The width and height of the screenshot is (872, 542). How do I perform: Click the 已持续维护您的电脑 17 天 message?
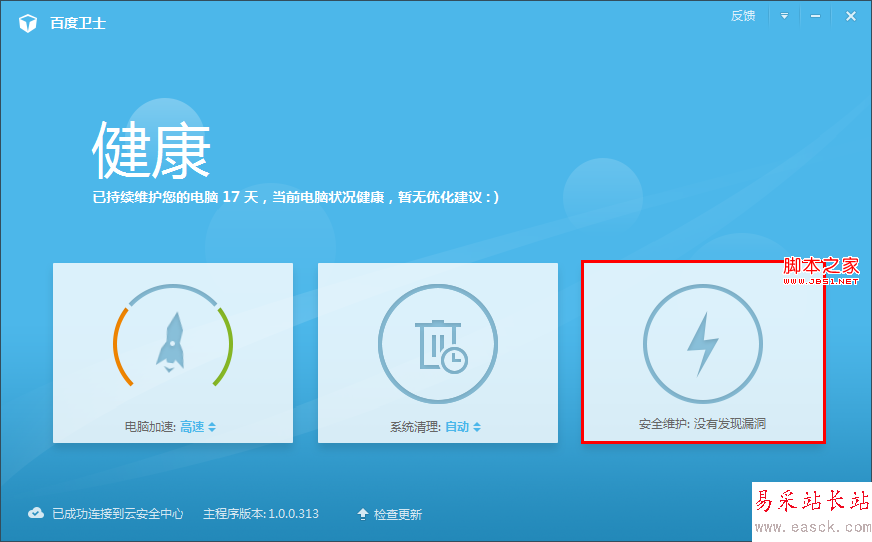point(296,197)
